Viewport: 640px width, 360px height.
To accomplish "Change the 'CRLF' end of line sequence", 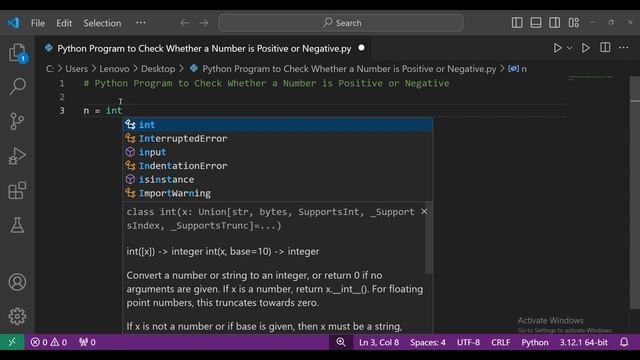I will click(x=500, y=342).
